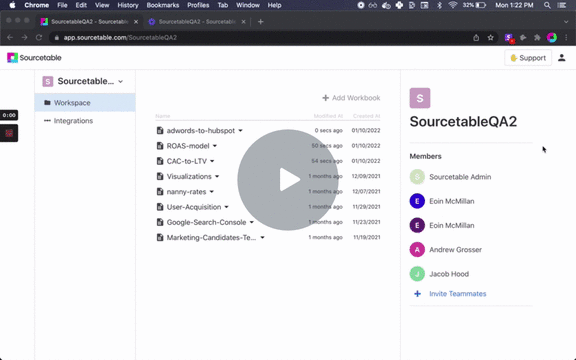This screenshot has height=360, width=576.
Task: Click the User-Acquisition file icon
Action: pyautogui.click(x=160, y=207)
